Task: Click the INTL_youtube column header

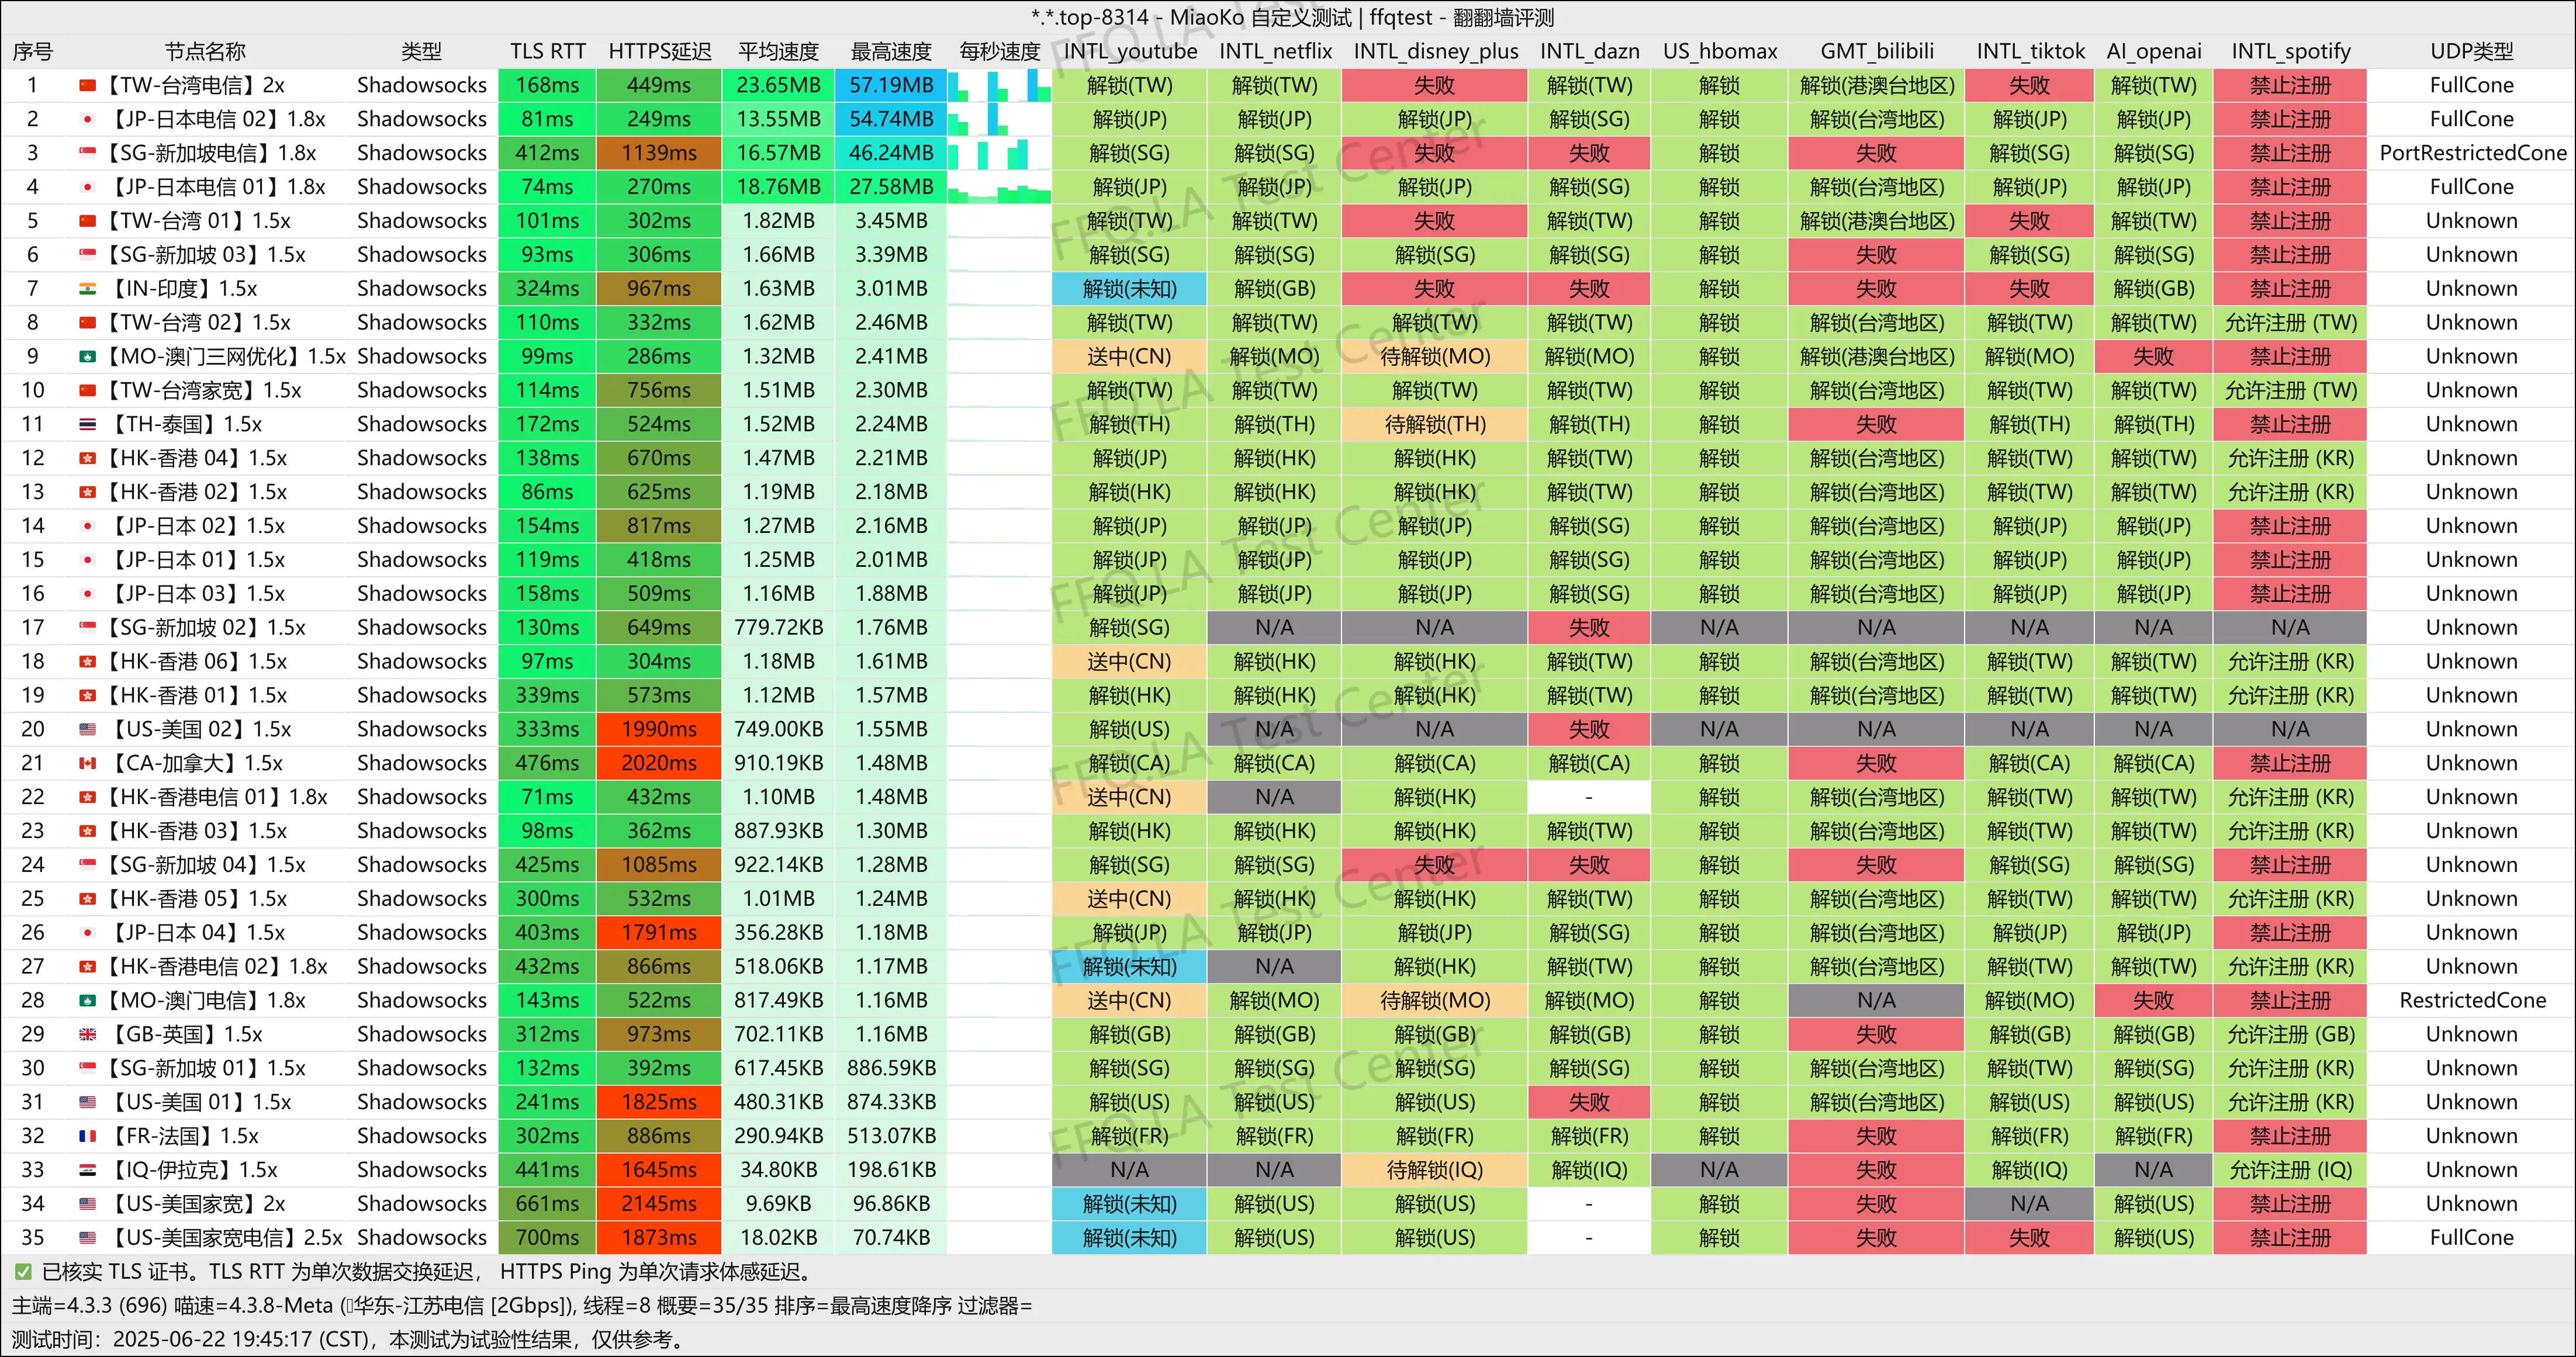Action: click(x=1129, y=52)
